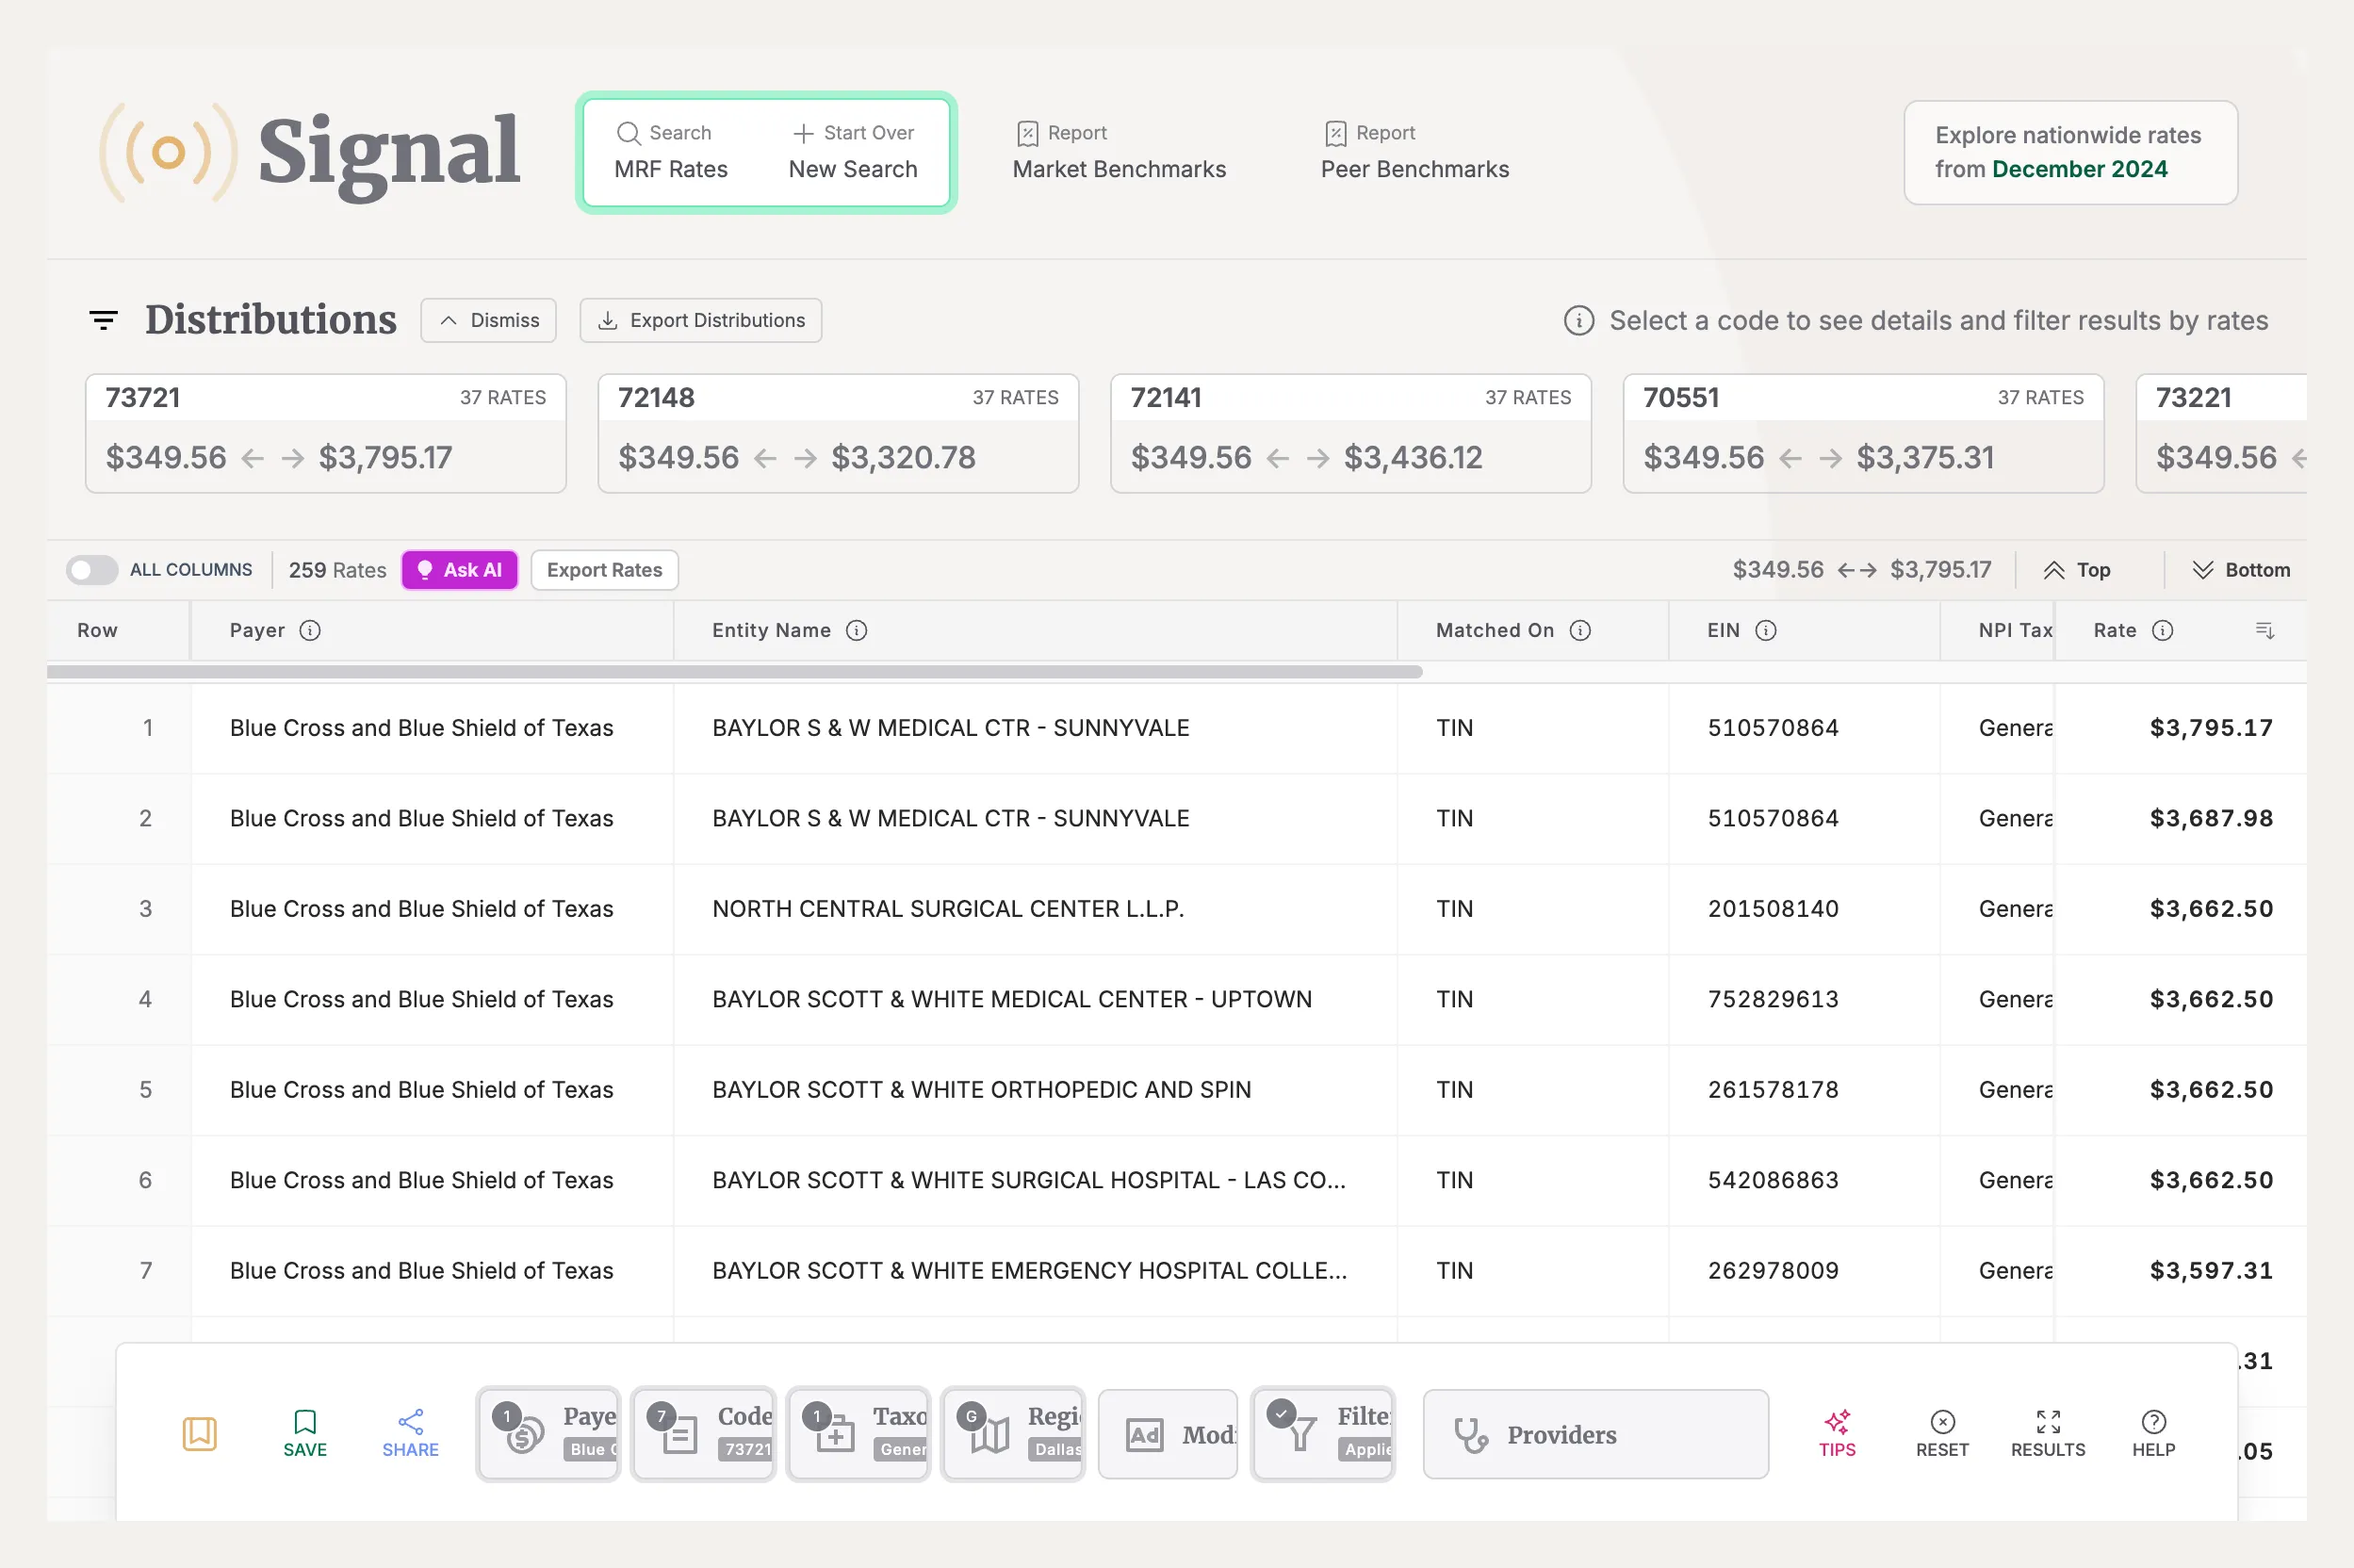Viewport: 2354px width, 1568px height.
Task: Click the $3,687.98 rate cell
Action: (x=2211, y=818)
